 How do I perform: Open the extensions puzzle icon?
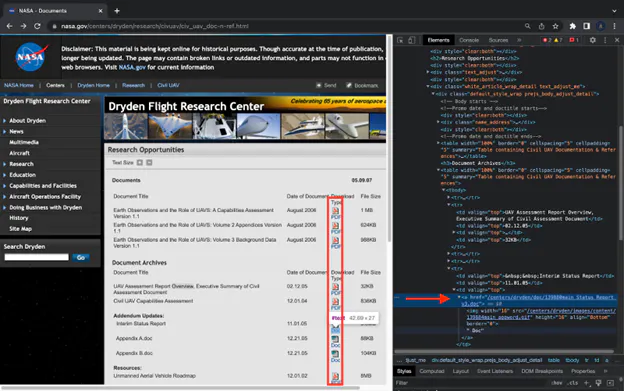[572, 26]
